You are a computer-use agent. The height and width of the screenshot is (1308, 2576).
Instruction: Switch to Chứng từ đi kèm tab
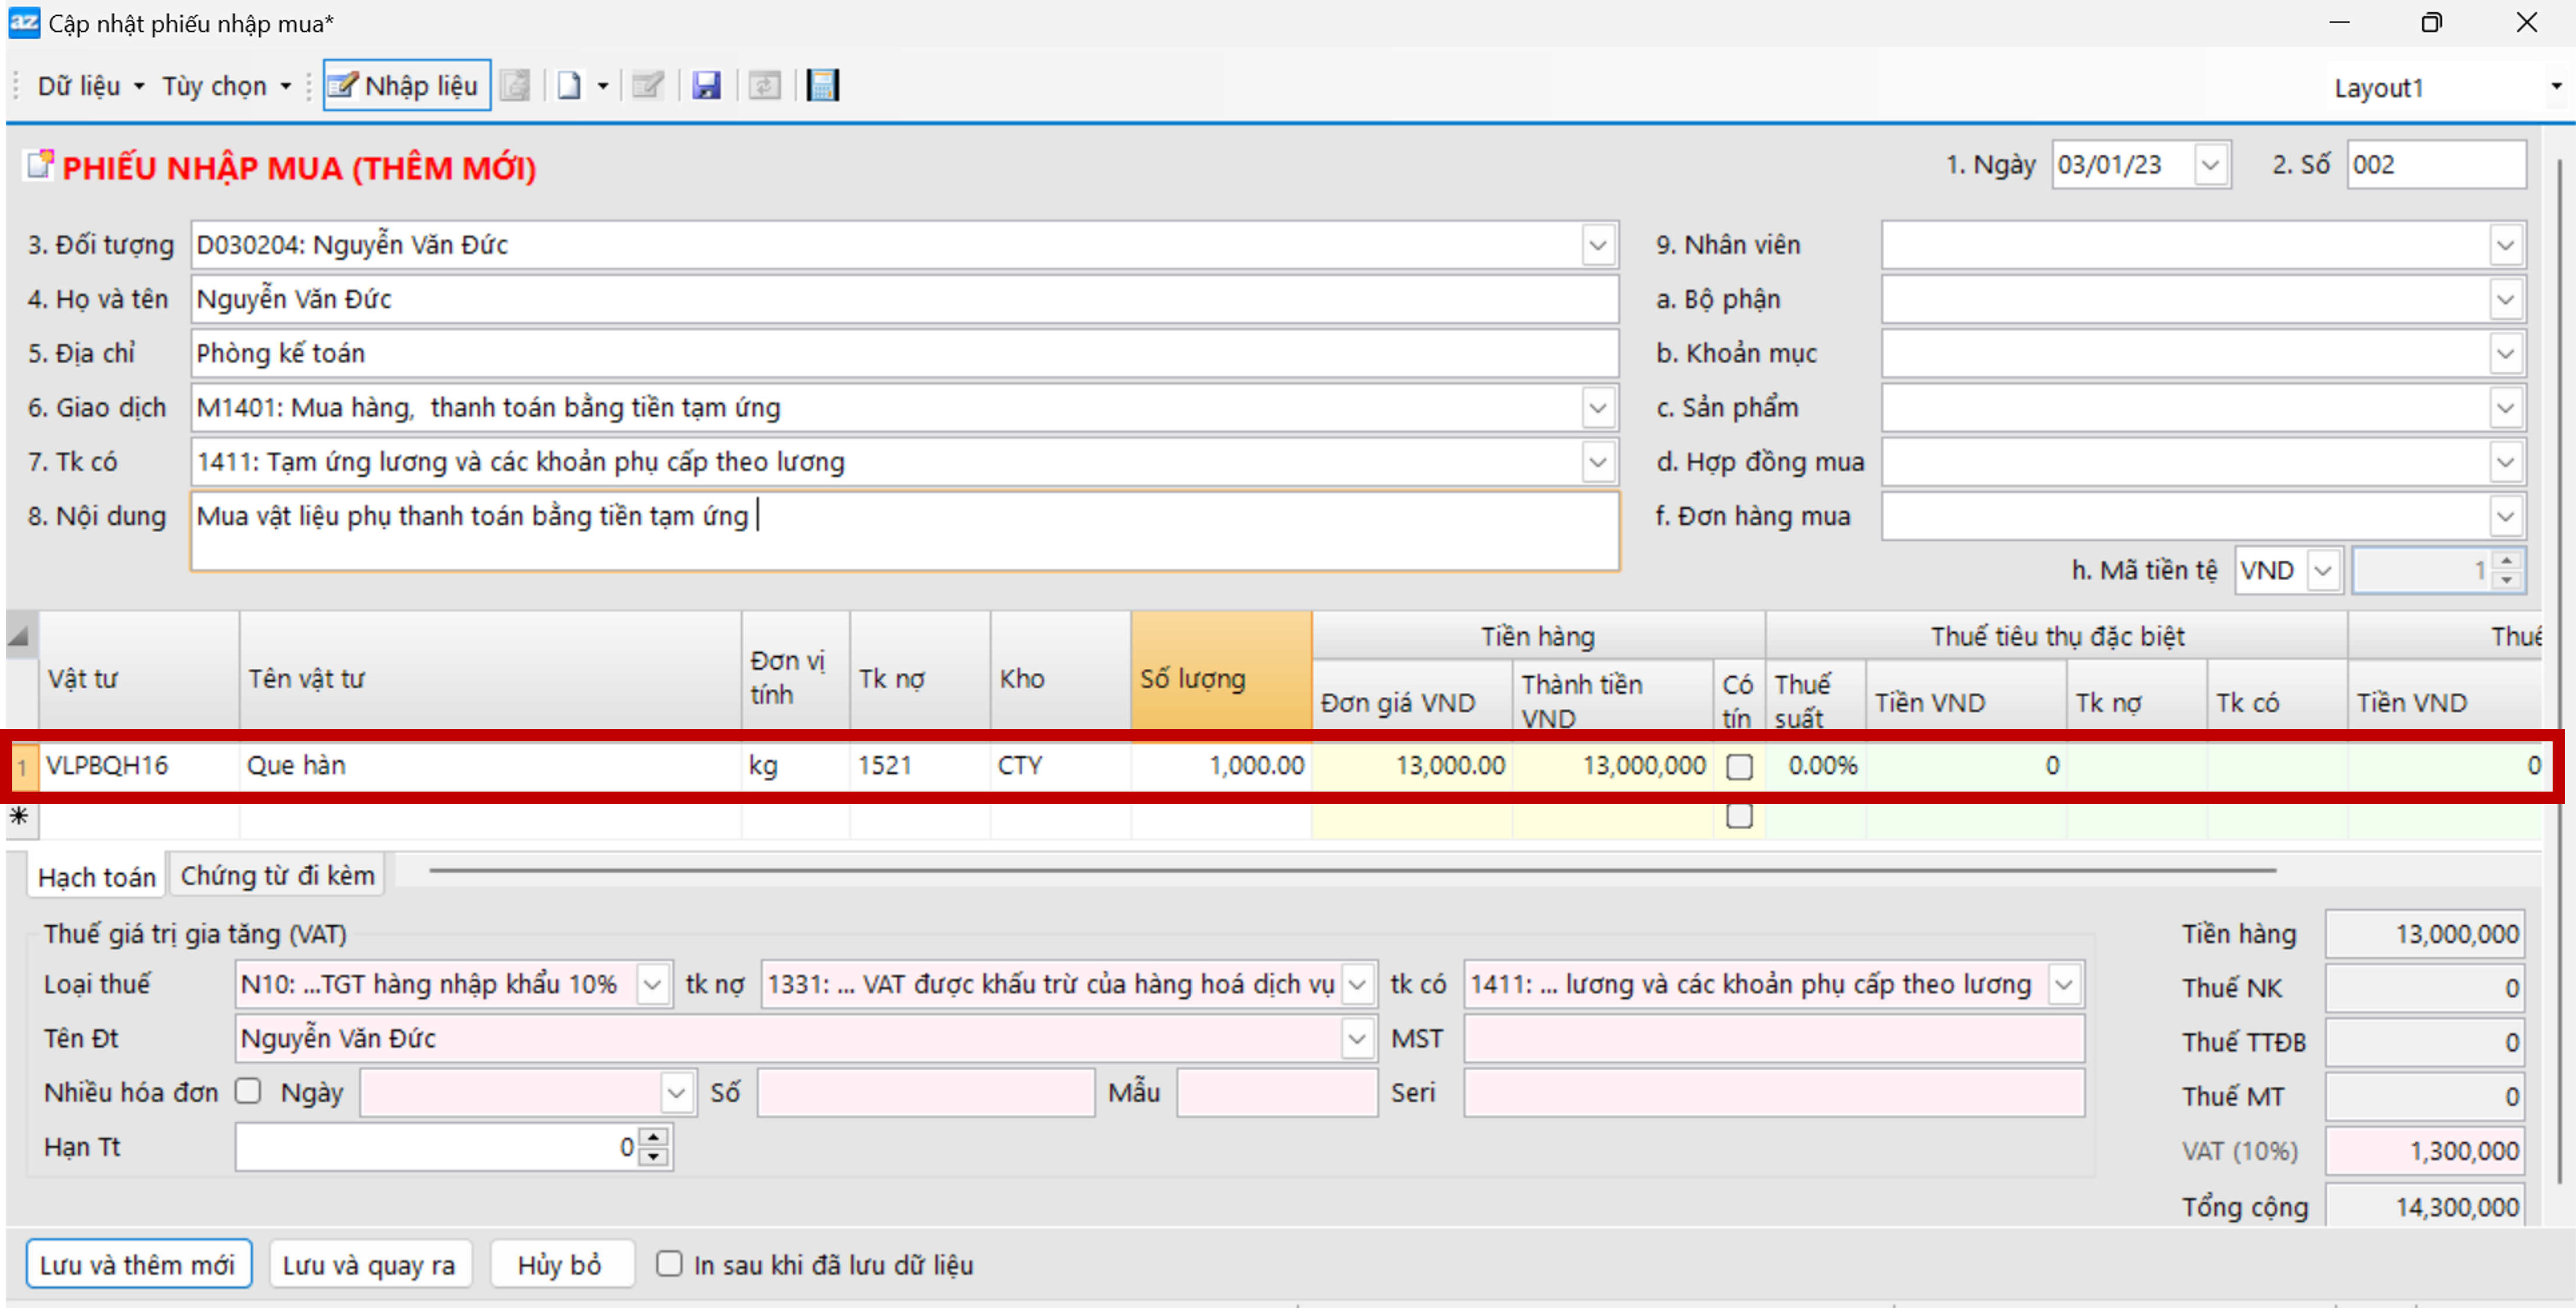coord(277,876)
